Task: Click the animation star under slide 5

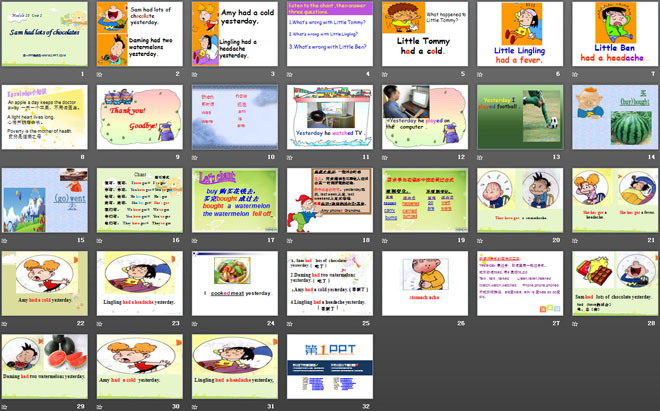Action: pos(385,75)
